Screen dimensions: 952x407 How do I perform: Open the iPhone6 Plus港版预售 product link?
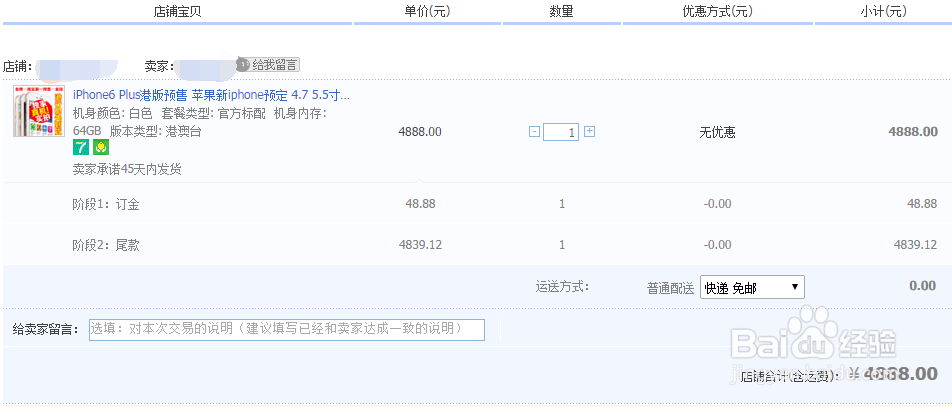click(x=211, y=95)
